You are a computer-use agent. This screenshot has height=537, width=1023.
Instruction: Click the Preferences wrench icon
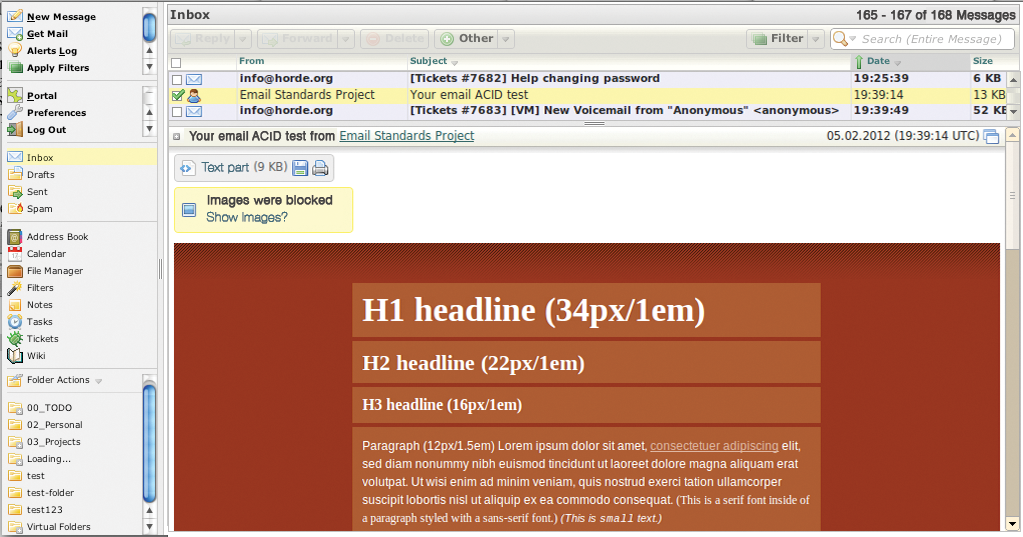pos(15,112)
